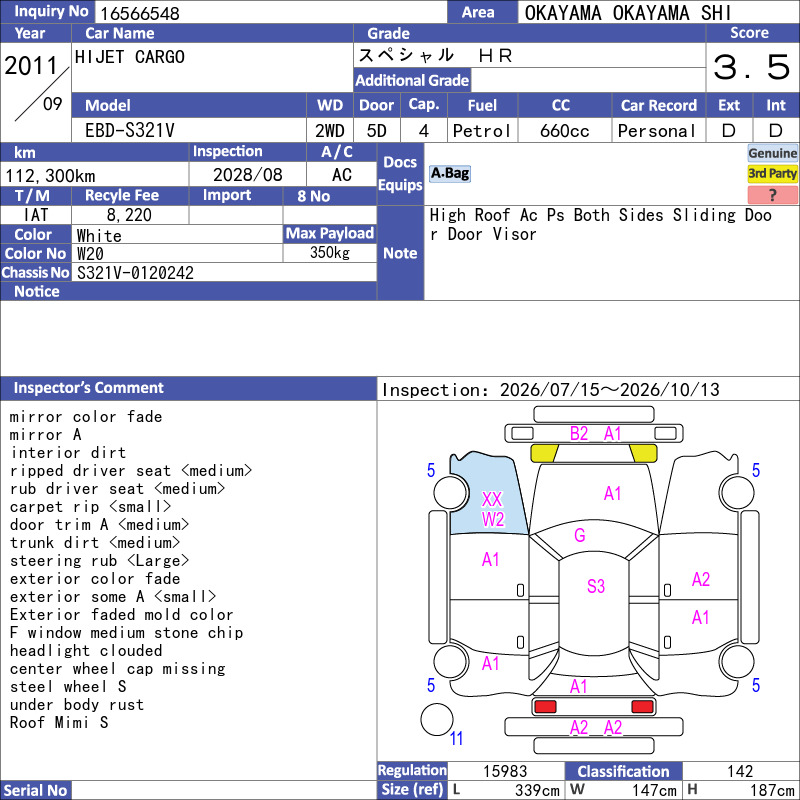Click the length value 339cm

(x=537, y=790)
